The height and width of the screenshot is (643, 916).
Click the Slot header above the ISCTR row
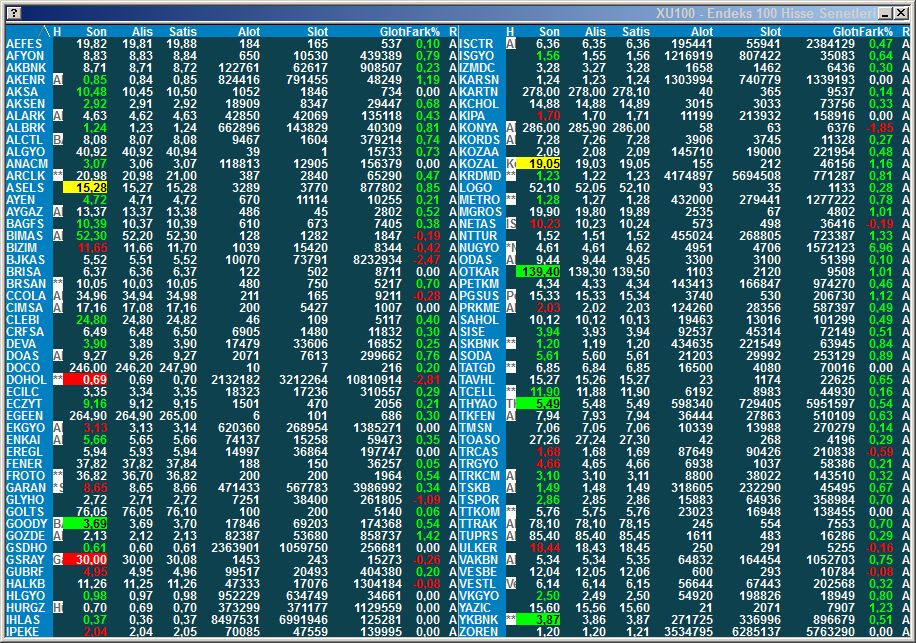tap(770, 32)
